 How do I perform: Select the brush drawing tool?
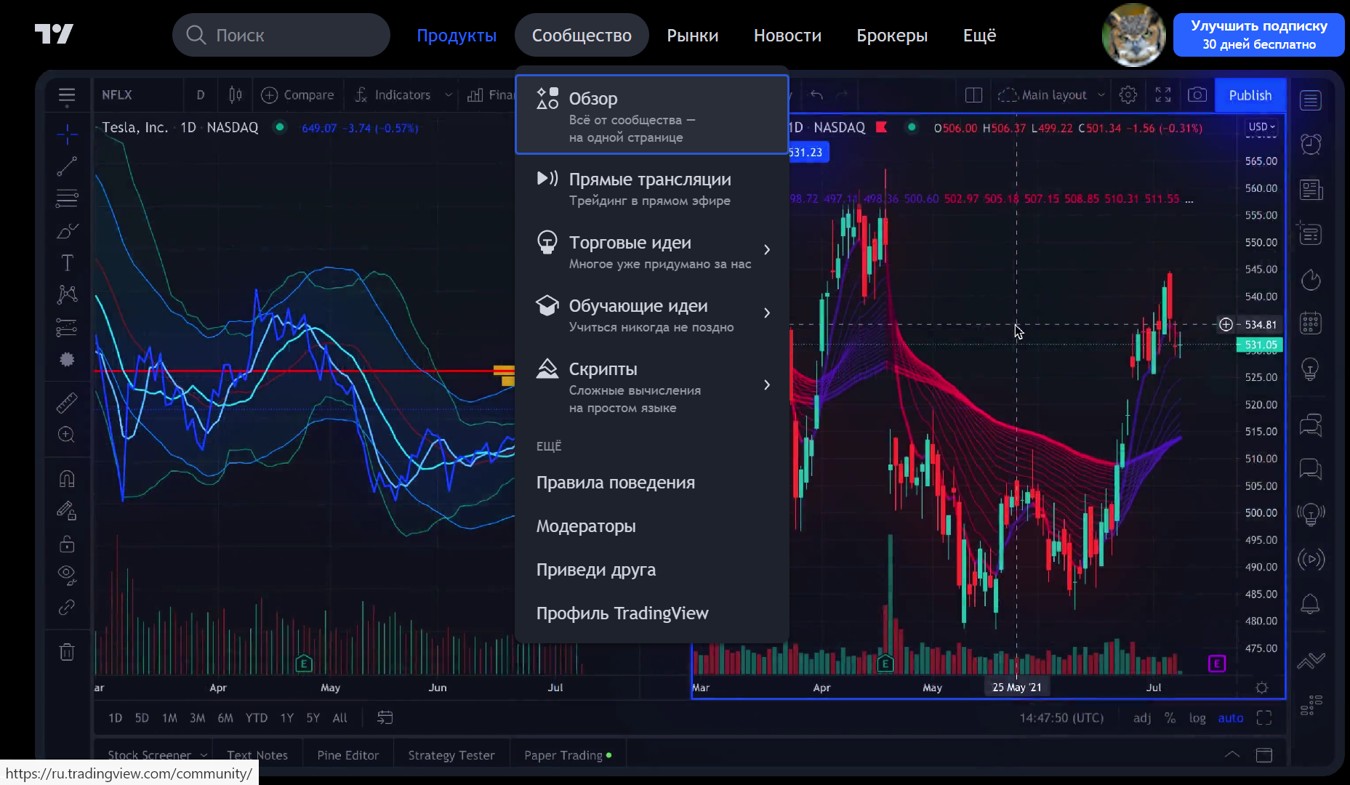[67, 232]
